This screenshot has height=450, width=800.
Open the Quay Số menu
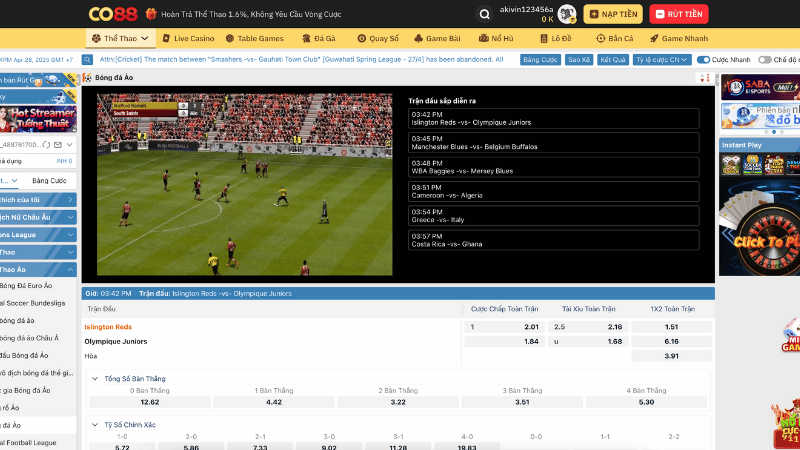(x=378, y=38)
